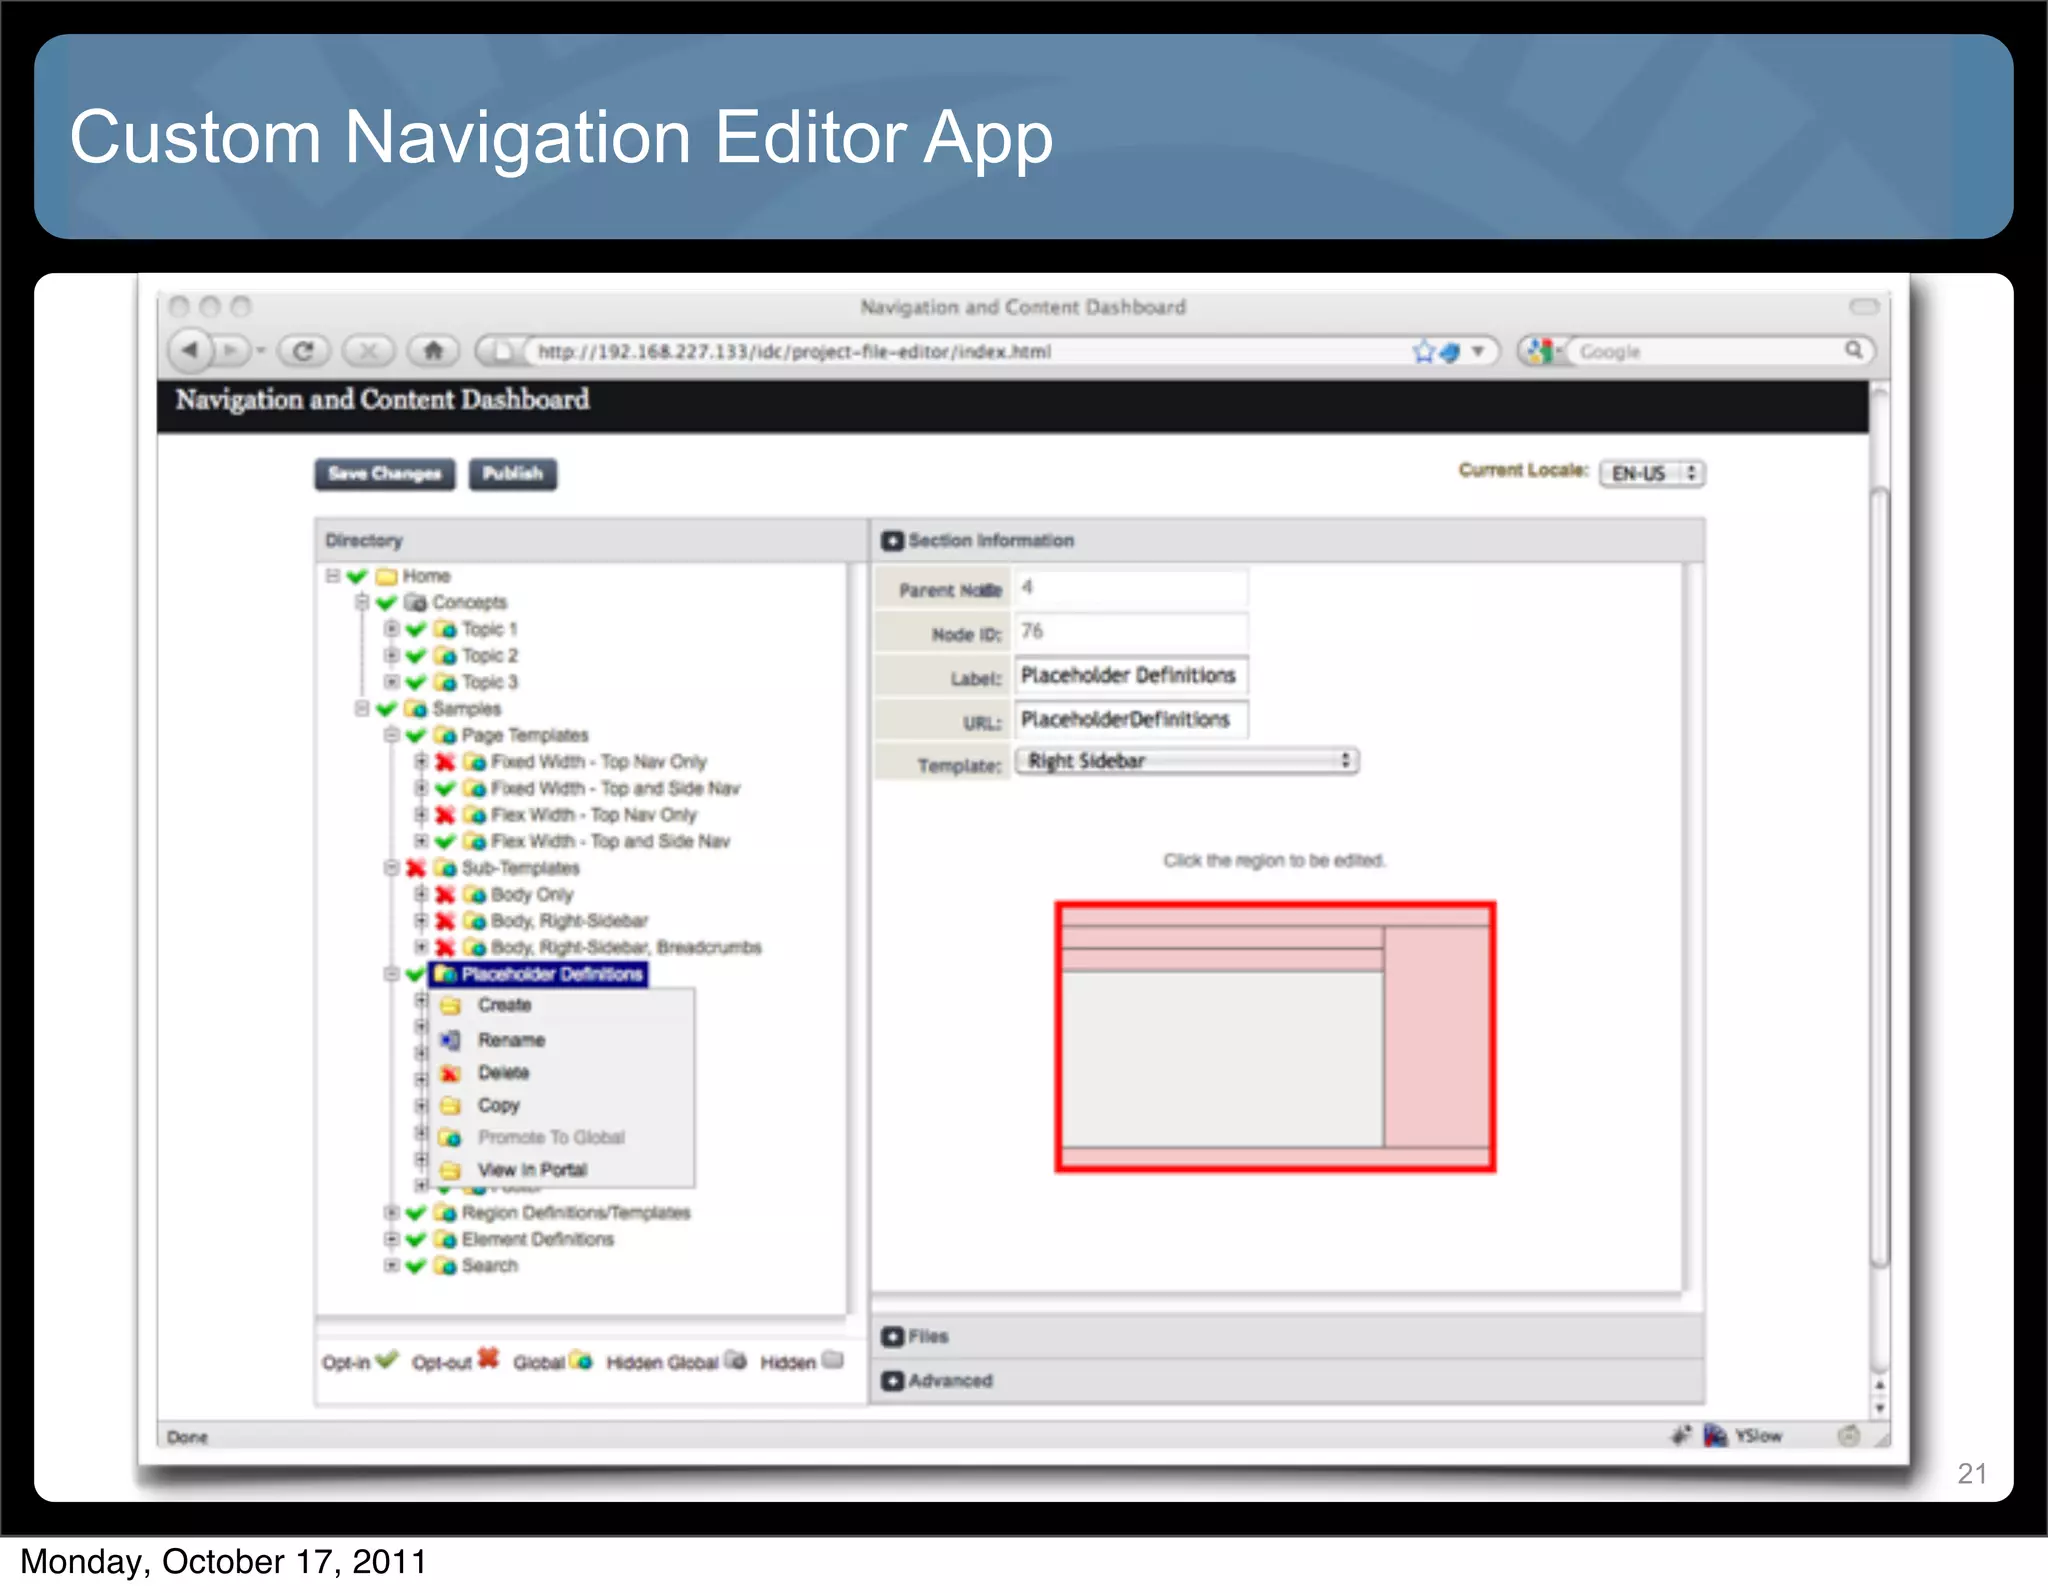Viewport: 2048px width, 1593px height.
Task: Select Flex Width - Top and Side Nav item
Action: [x=610, y=842]
